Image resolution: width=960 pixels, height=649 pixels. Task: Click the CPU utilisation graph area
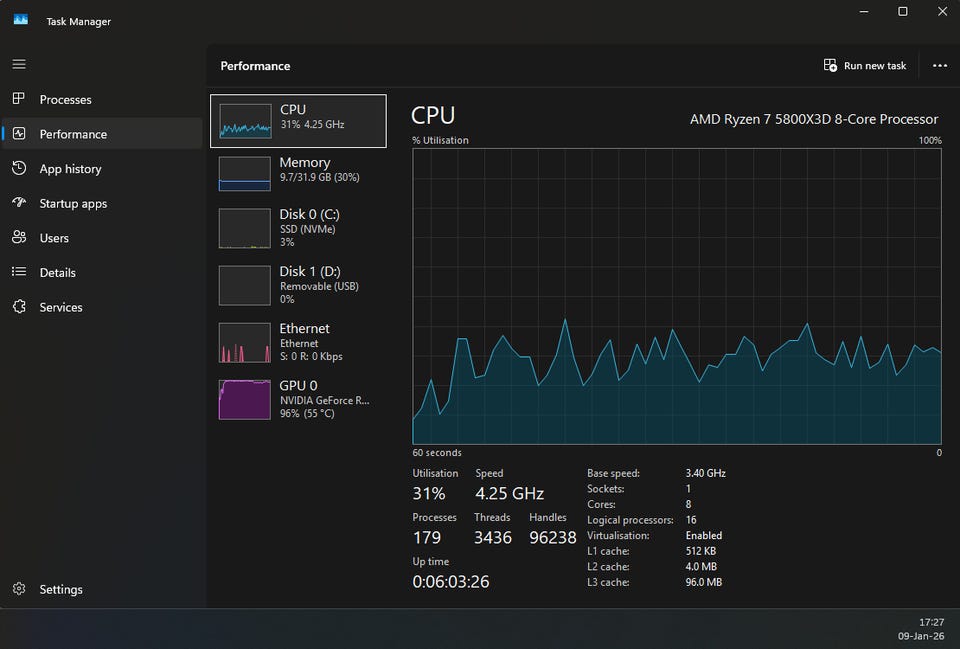[676, 296]
